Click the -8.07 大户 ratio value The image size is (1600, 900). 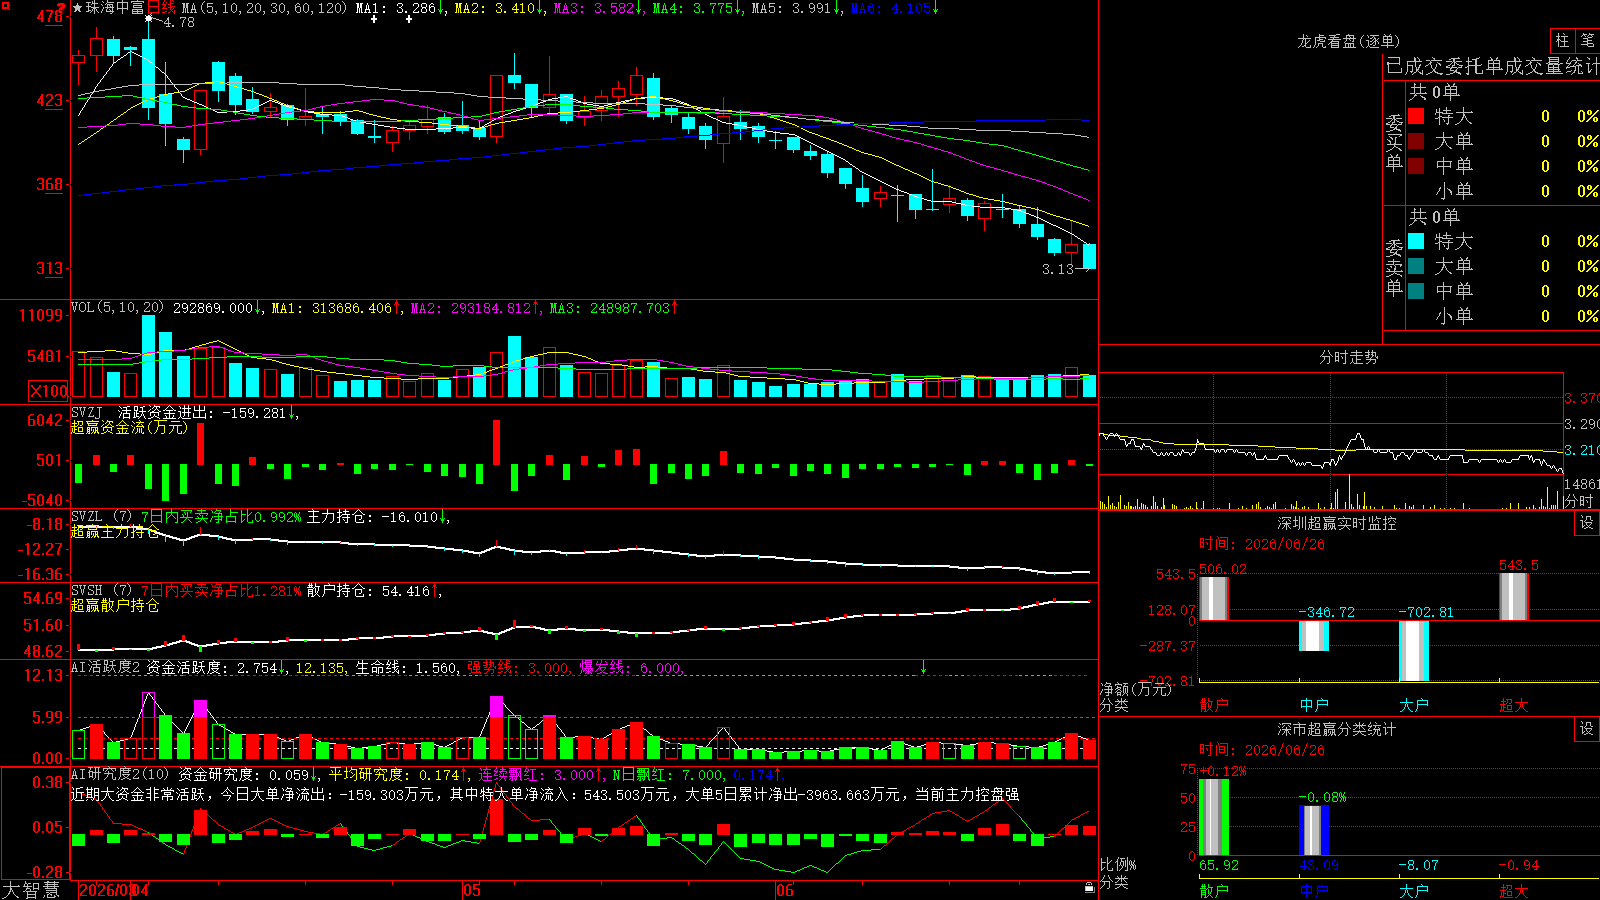click(x=1418, y=865)
